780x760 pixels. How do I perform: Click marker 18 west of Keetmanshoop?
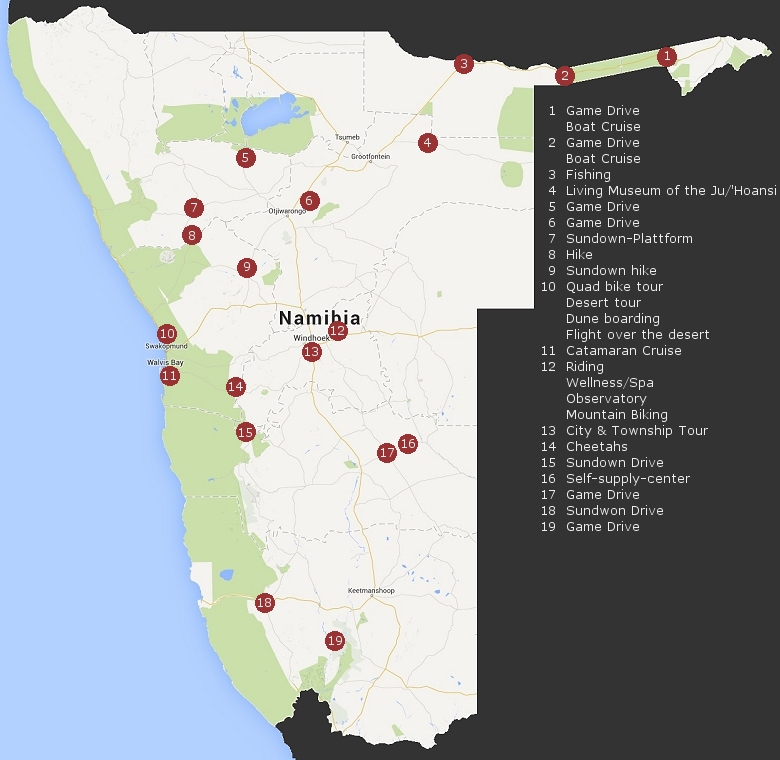point(265,603)
